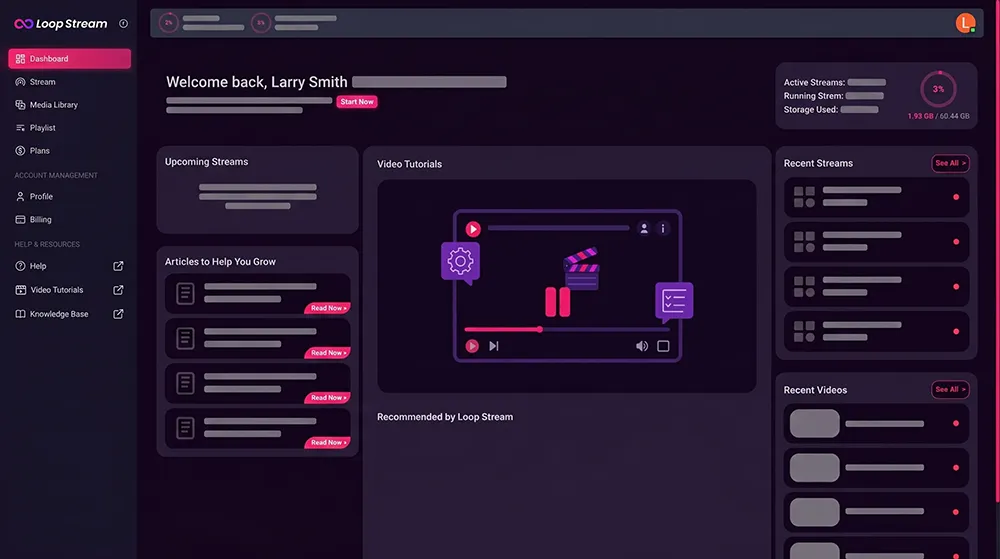
Task: Click See All in Recent Streams
Action: coord(950,163)
